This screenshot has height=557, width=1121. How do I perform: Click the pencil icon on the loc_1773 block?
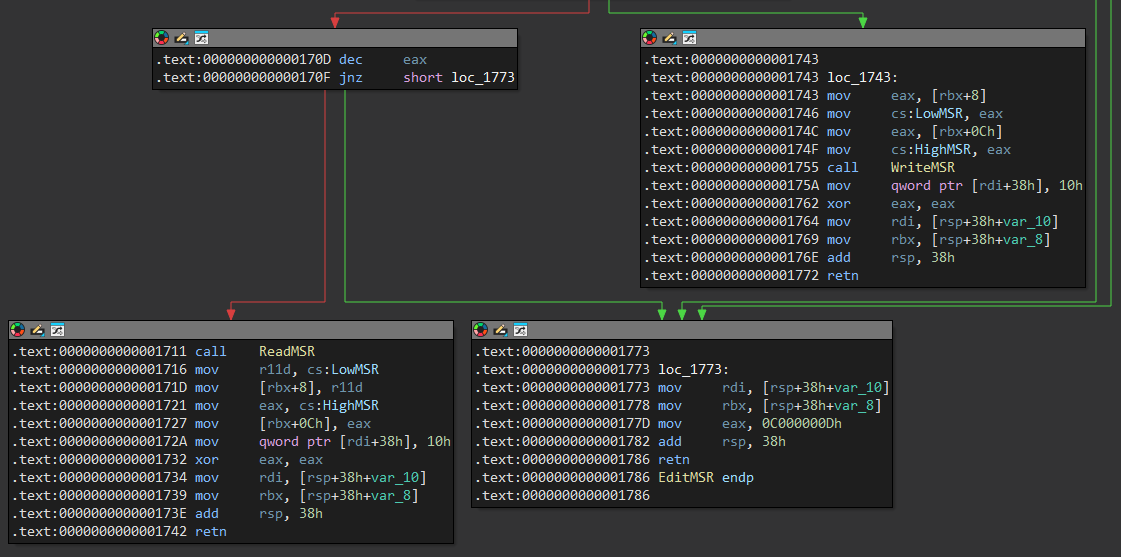[x=501, y=330]
